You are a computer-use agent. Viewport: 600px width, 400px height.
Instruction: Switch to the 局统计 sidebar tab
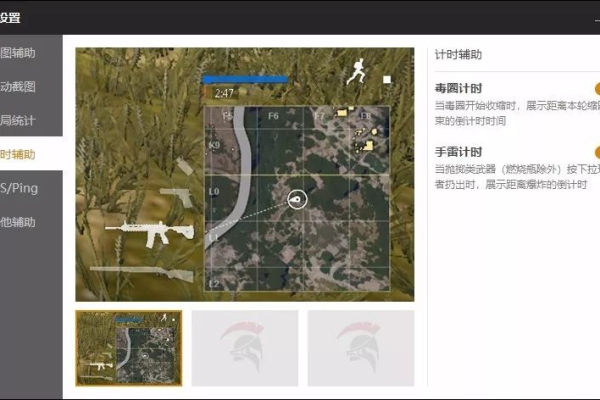click(x=31, y=120)
